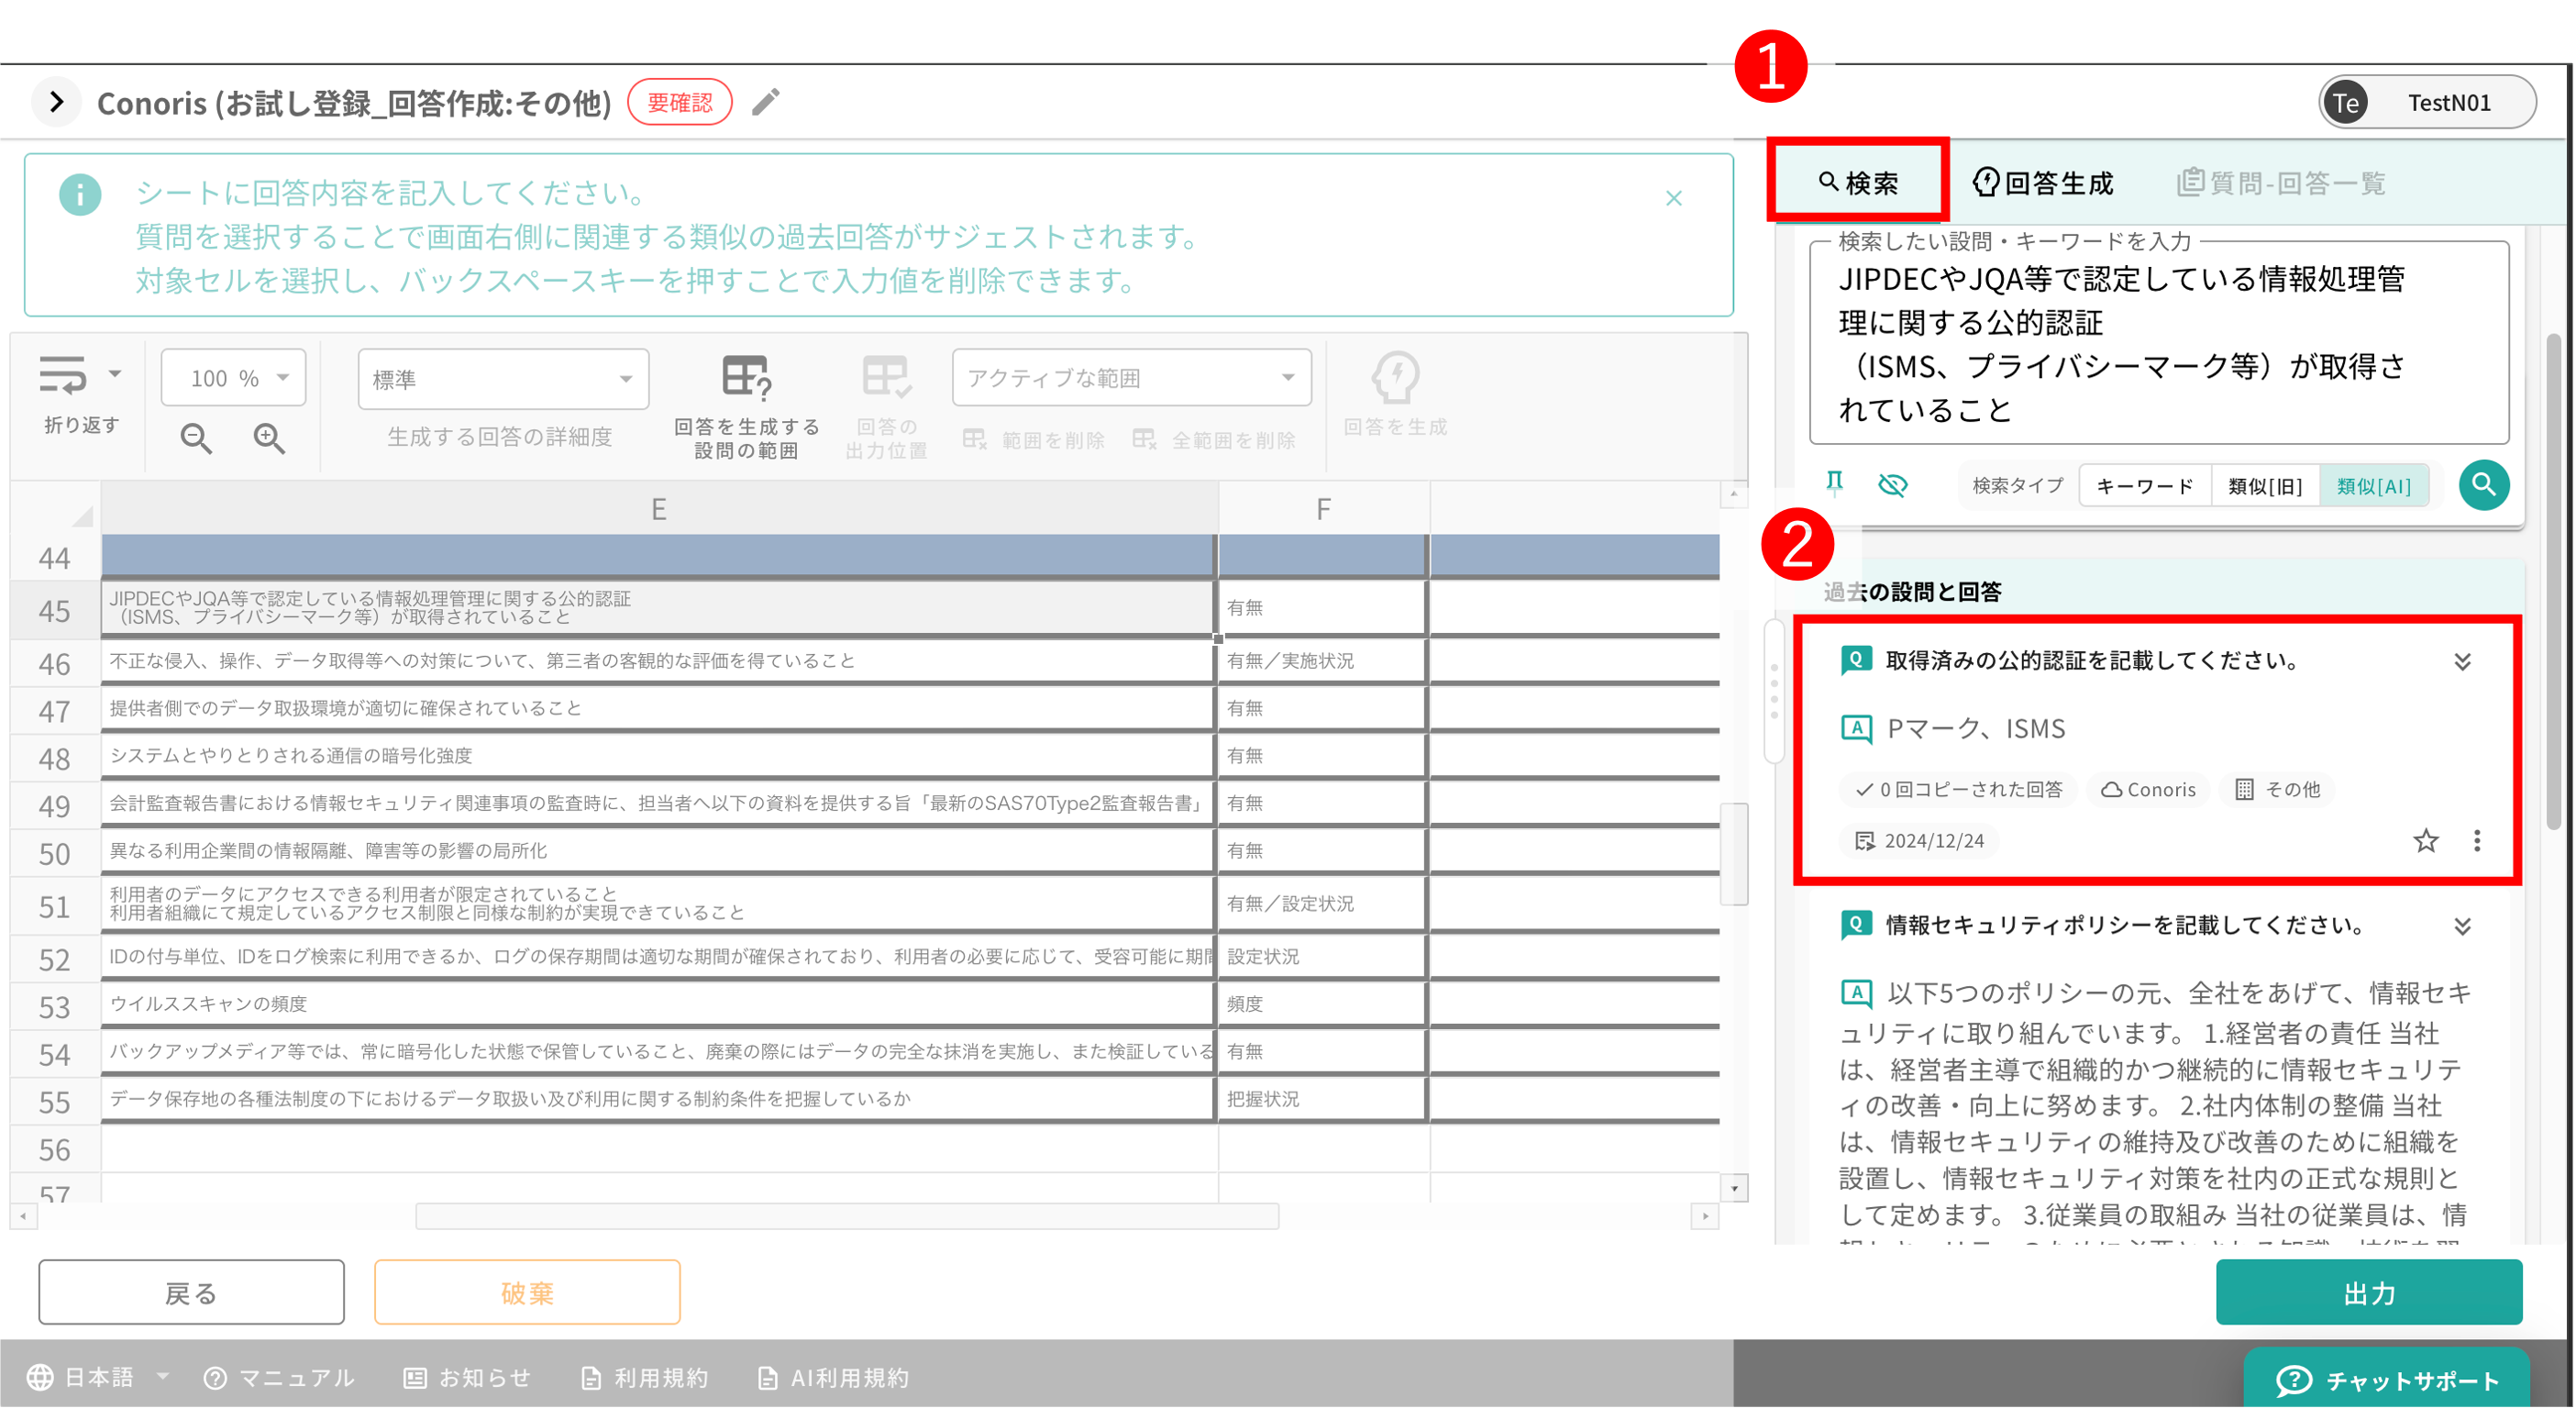
Task: Toggle the crossed-eye visibility icon
Action: click(1892, 485)
